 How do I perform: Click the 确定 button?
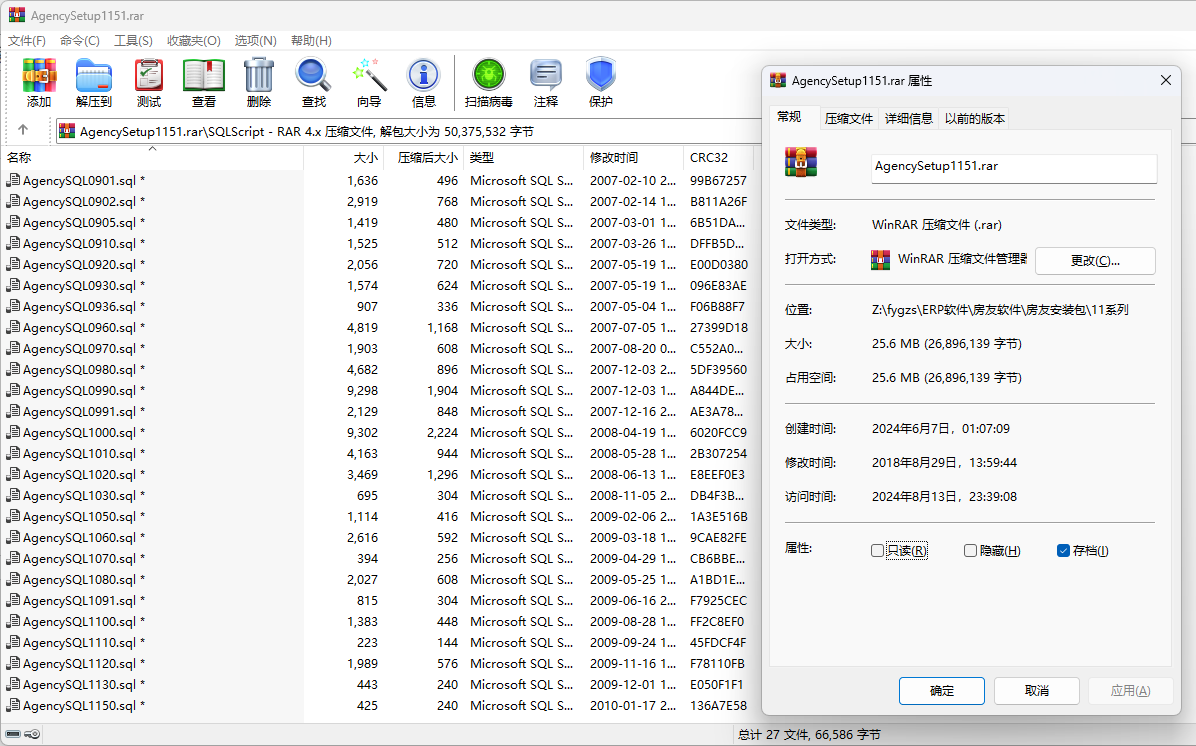click(941, 690)
